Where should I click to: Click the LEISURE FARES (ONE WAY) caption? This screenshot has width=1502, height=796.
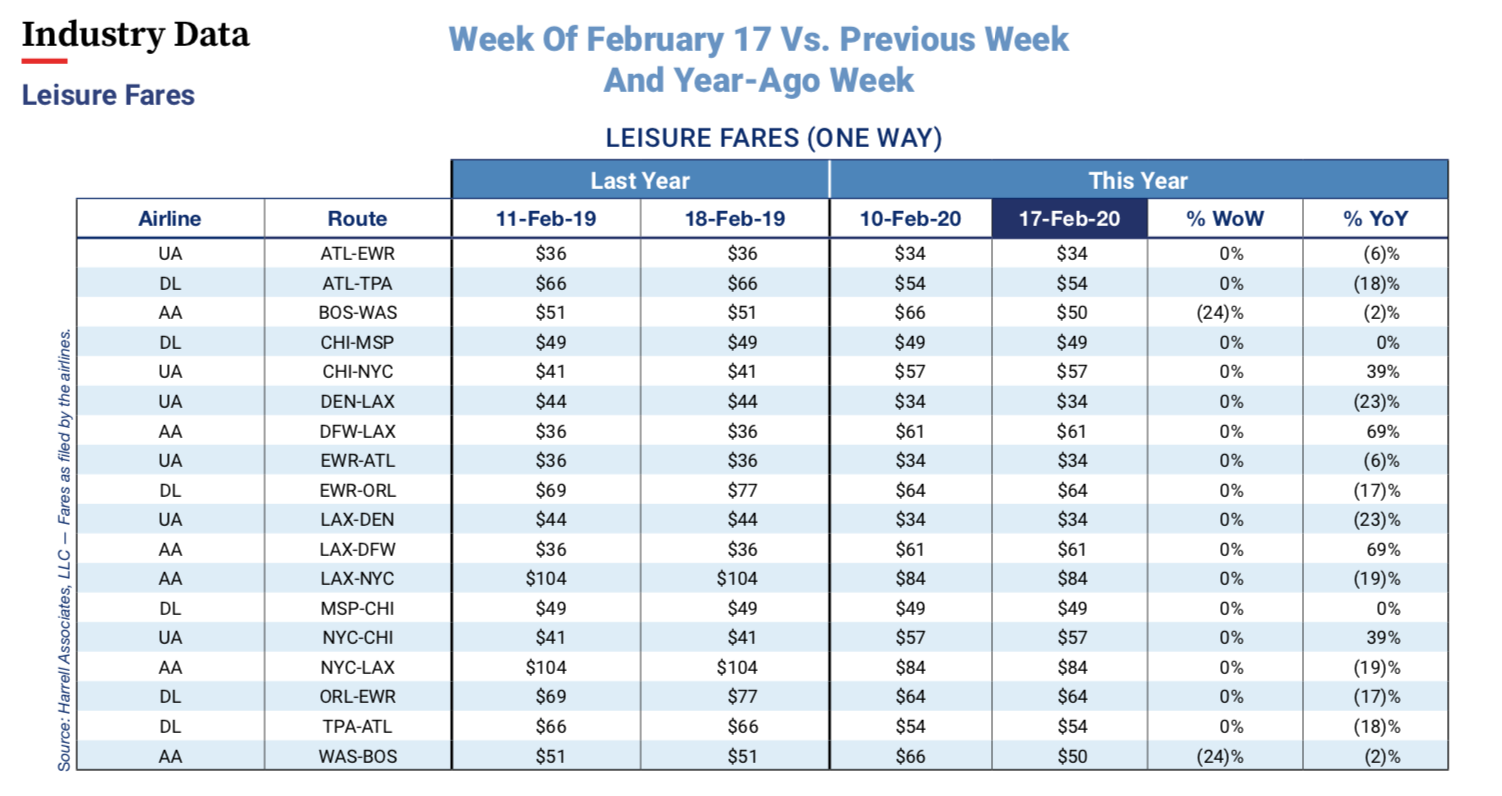coord(774,138)
